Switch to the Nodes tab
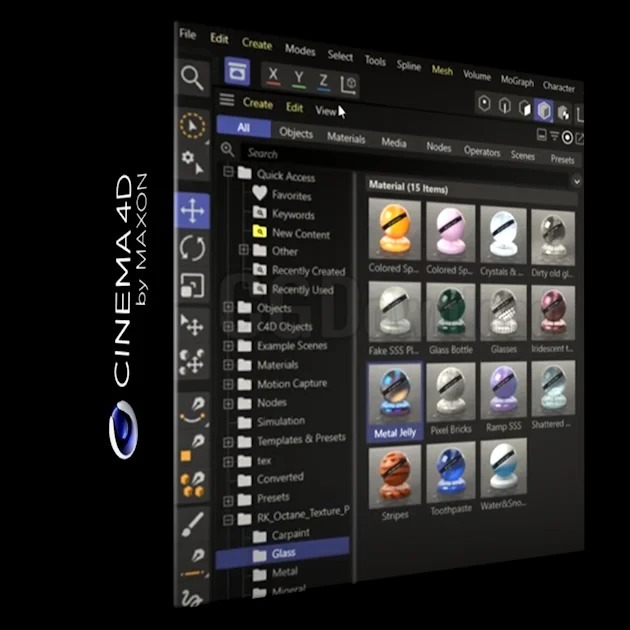630x630 pixels. click(x=438, y=147)
